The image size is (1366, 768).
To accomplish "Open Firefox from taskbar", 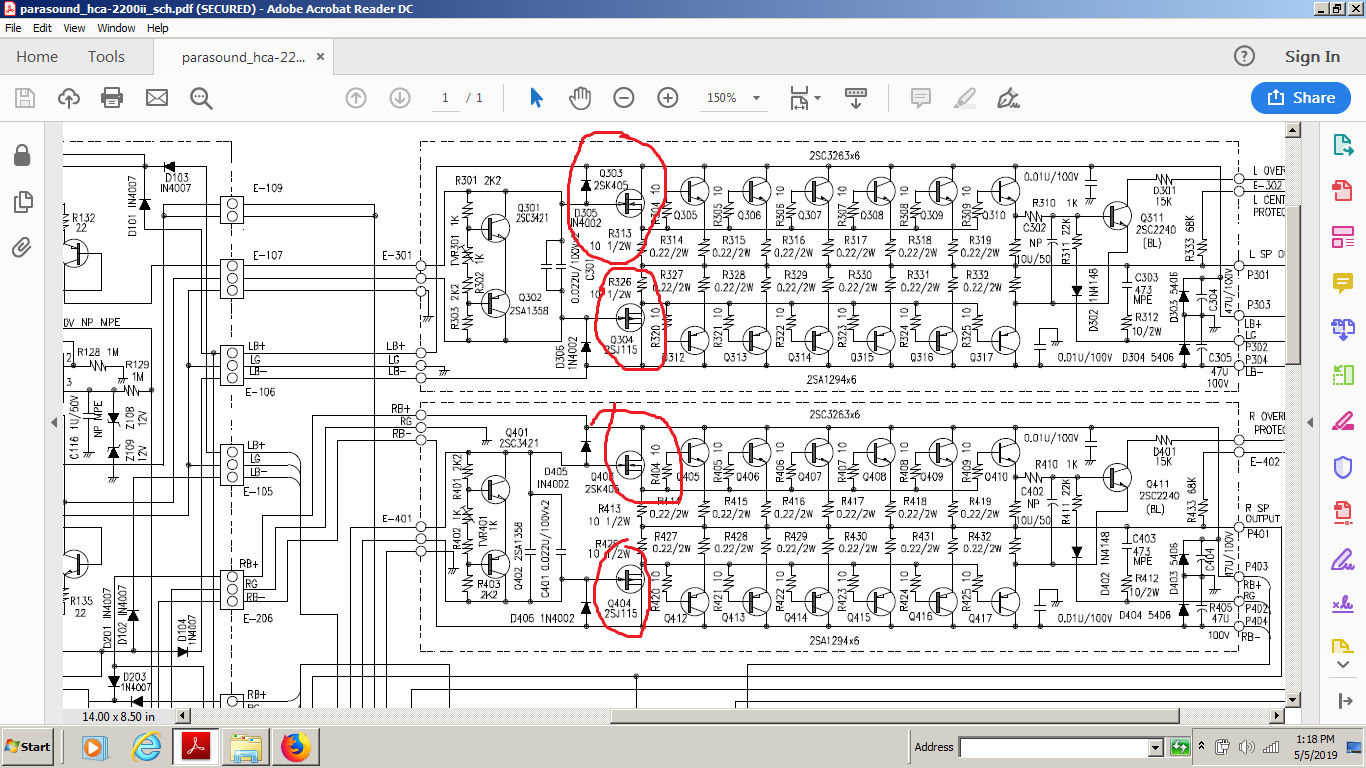I will point(295,747).
